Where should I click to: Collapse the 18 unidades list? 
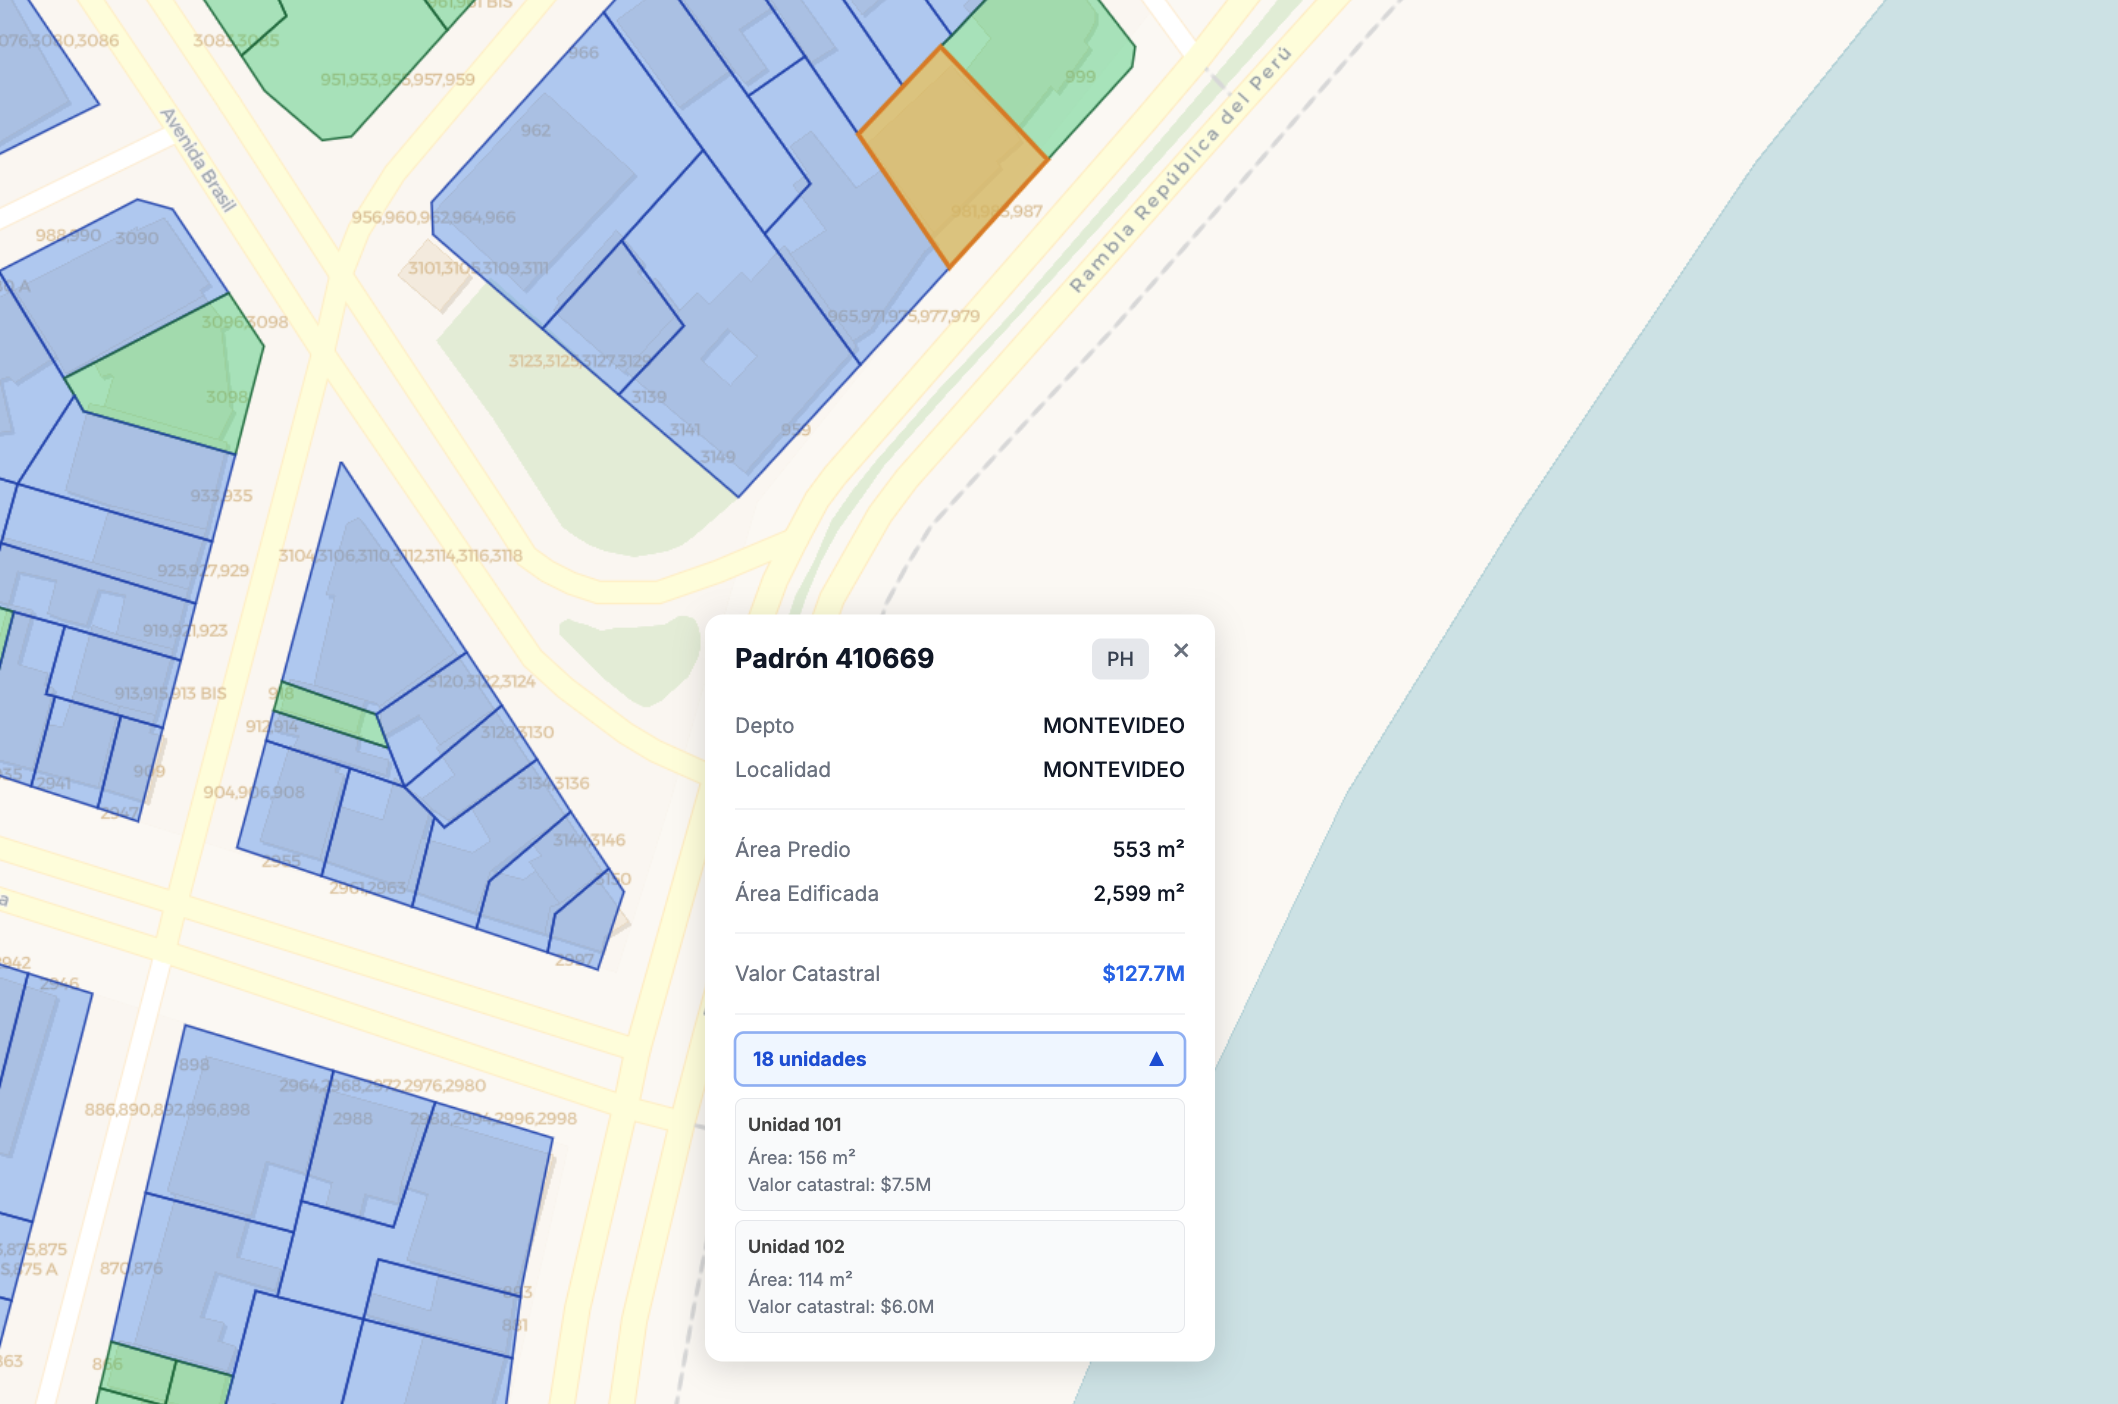tap(958, 1059)
